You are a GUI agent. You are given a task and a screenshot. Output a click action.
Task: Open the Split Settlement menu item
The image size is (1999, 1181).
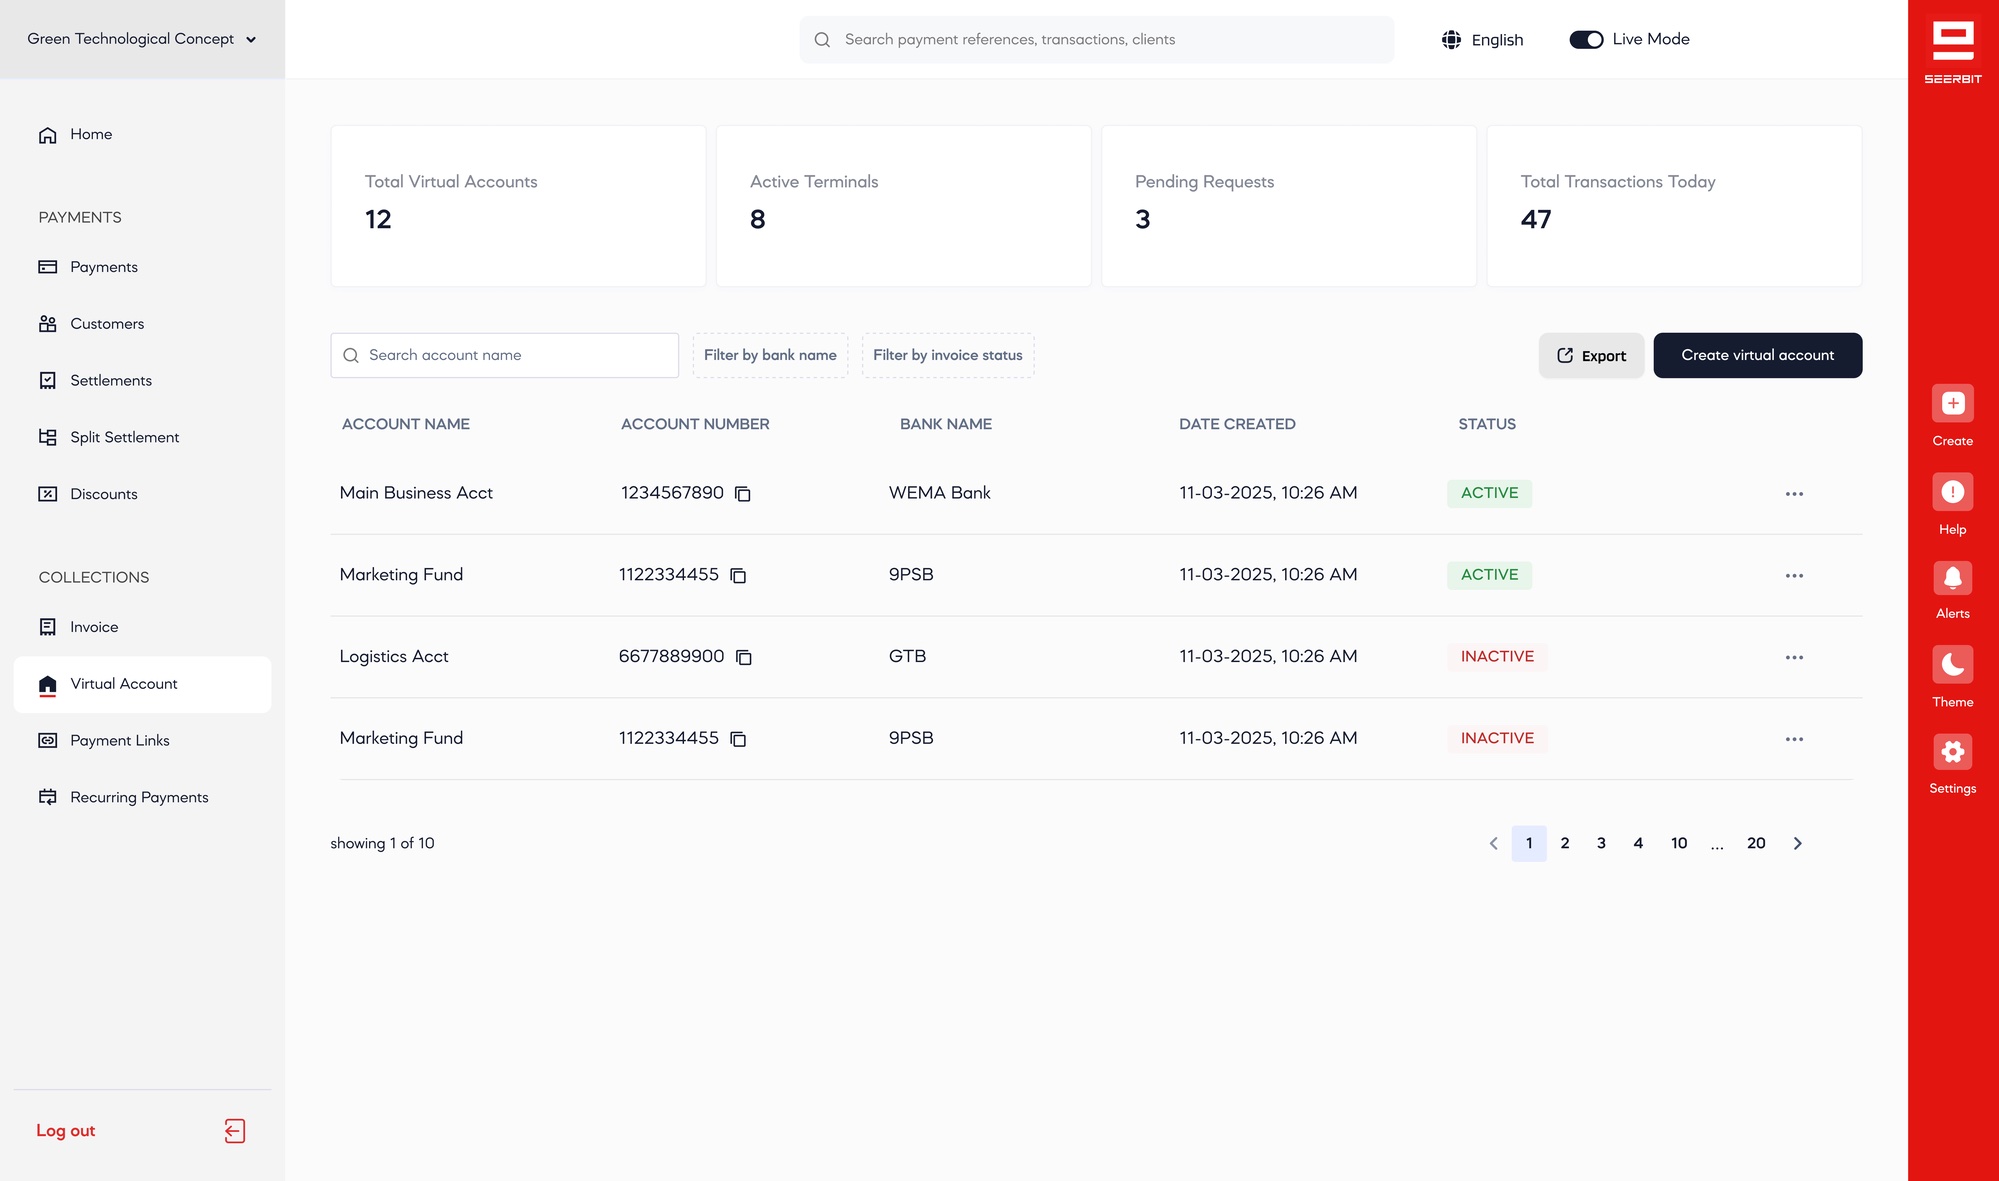[x=125, y=437]
